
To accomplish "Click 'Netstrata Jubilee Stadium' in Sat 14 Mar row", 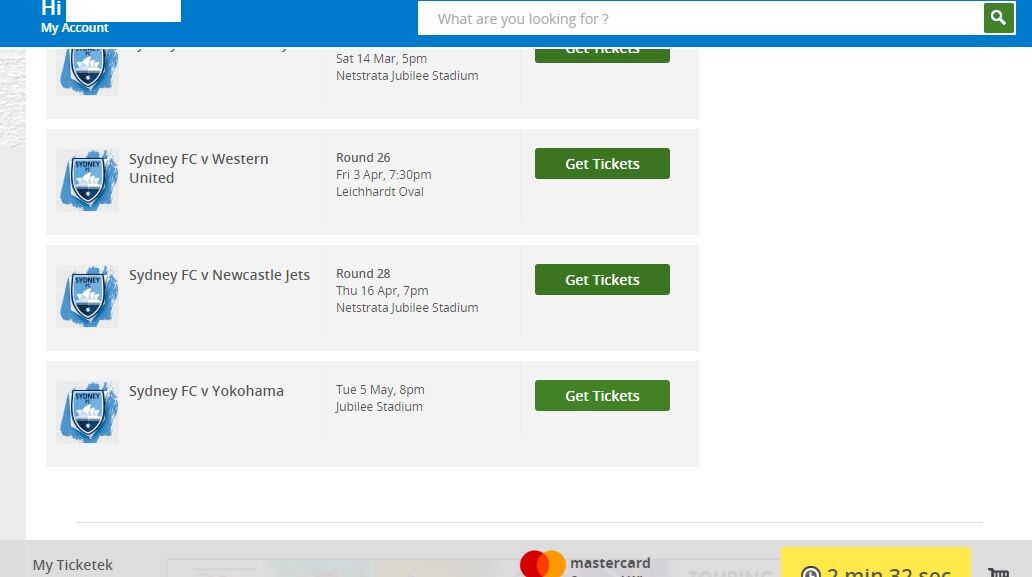I will [407, 76].
